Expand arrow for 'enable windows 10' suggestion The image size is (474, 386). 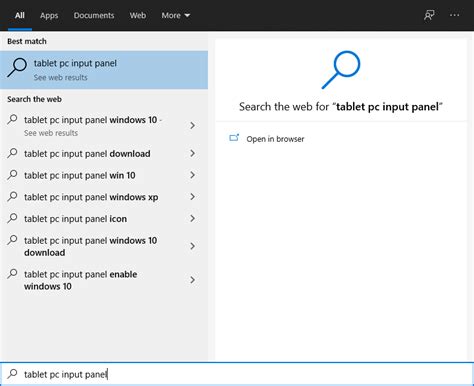tap(192, 280)
